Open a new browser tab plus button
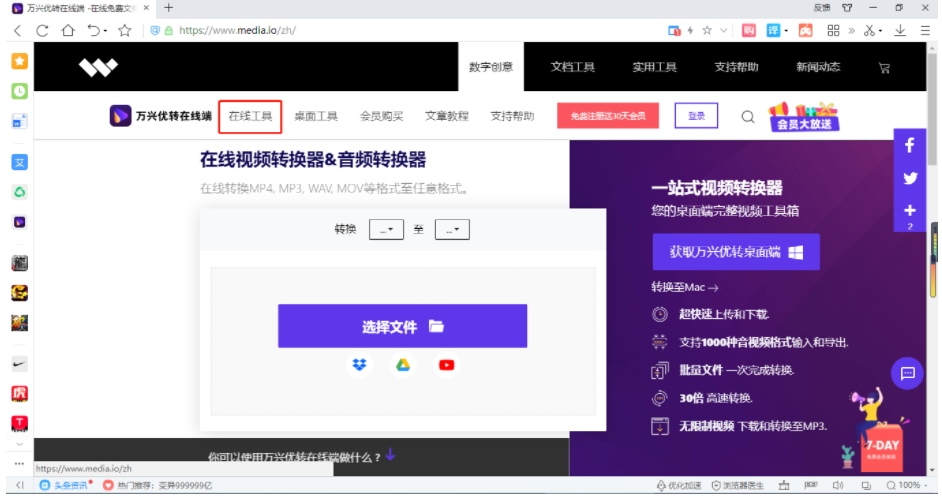Image resolution: width=942 pixels, height=496 pixels. [x=168, y=8]
